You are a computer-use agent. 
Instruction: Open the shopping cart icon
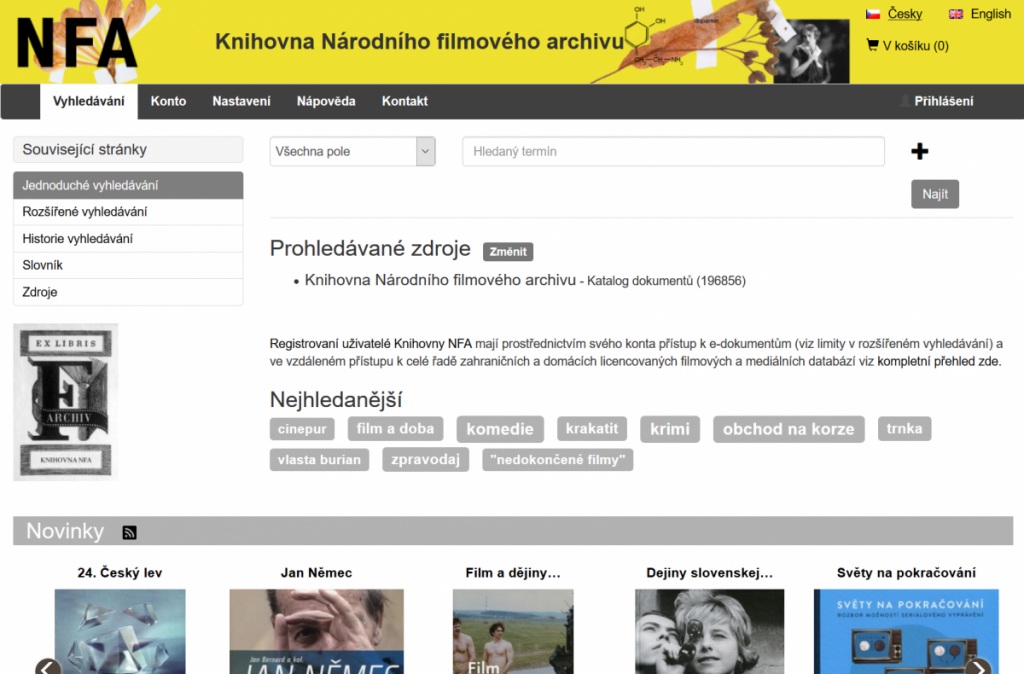(872, 45)
